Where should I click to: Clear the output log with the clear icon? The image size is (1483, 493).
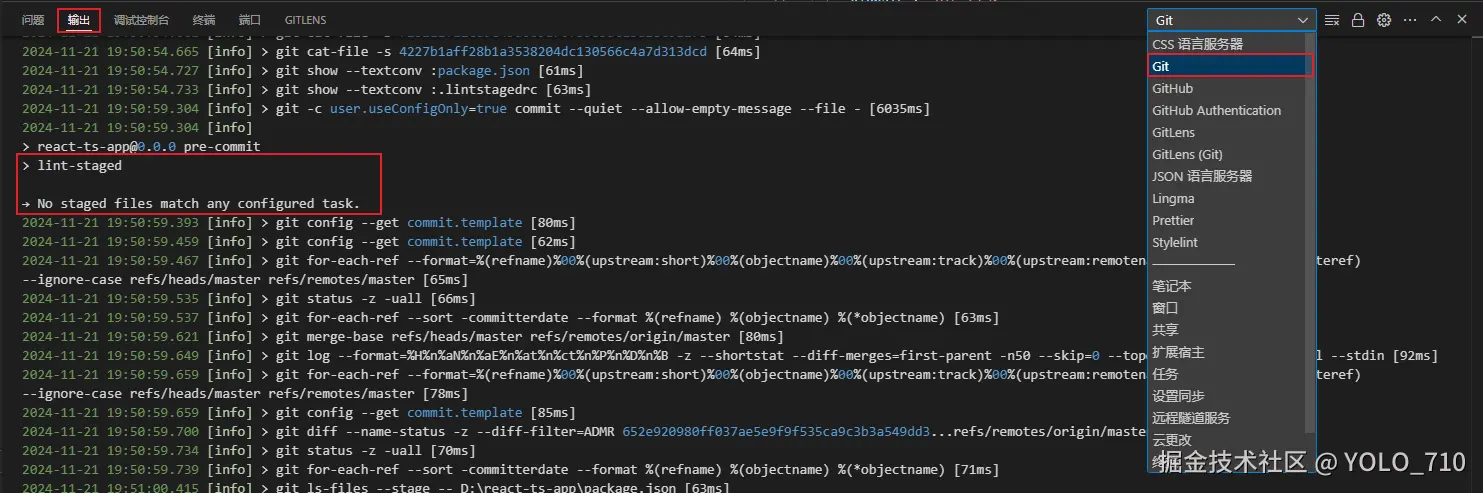tap(1332, 20)
